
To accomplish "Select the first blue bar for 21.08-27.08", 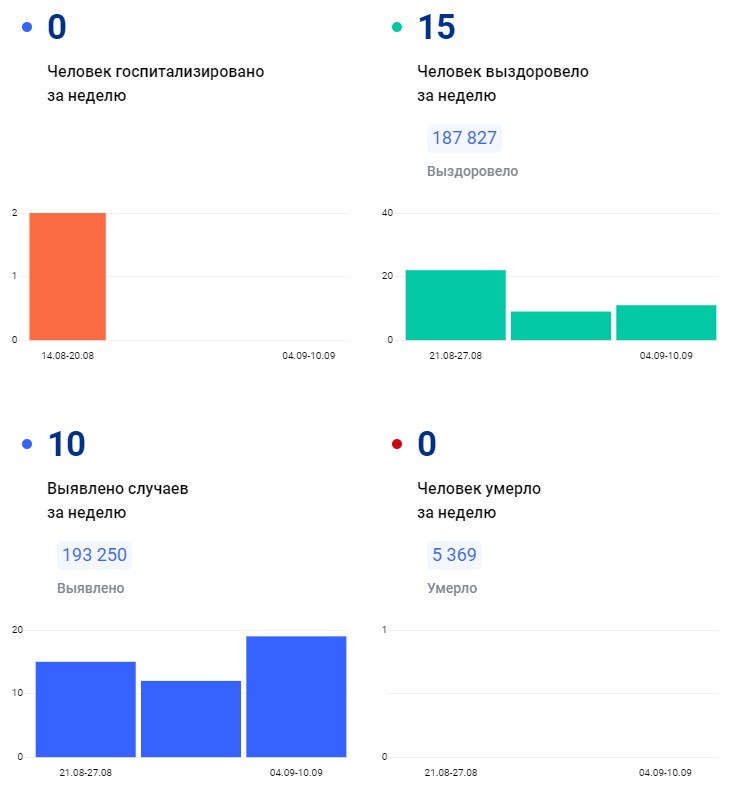I will (85, 708).
